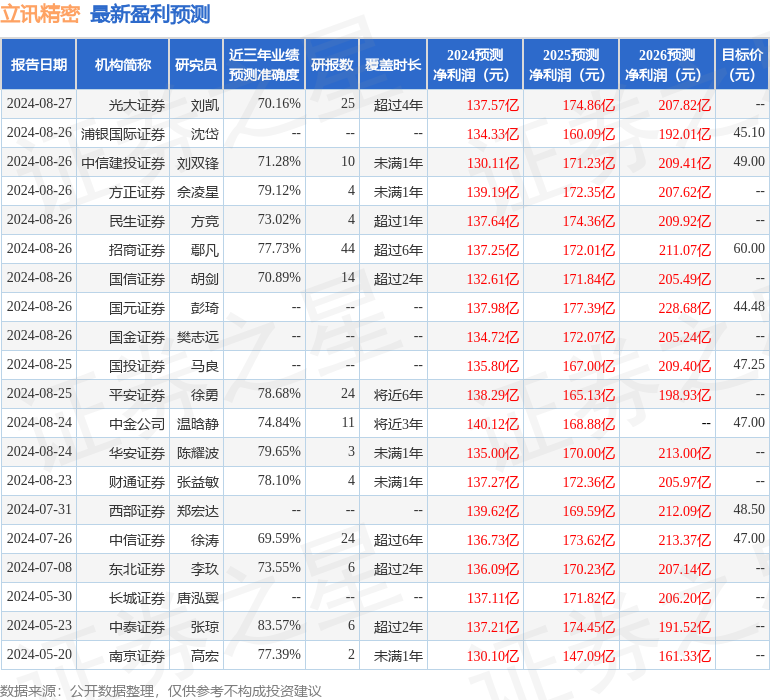Click accuracy value 83.57%
This screenshot has width=770, height=700.
pos(279,625)
